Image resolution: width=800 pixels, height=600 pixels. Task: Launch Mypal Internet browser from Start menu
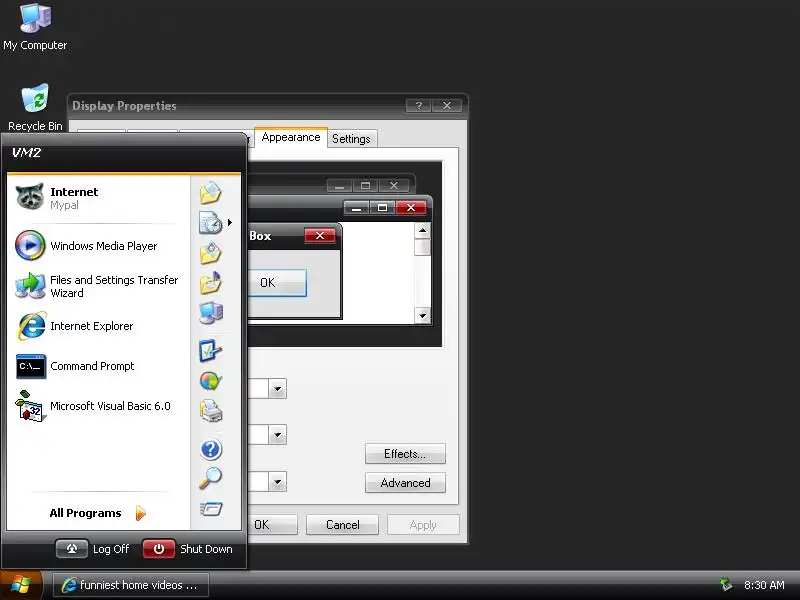coord(97,198)
